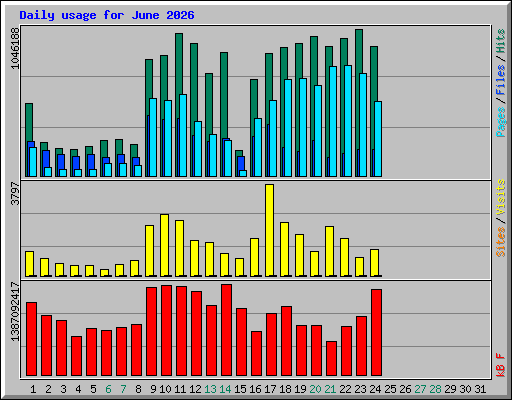Click the red KB bar for day 21
This screenshot has width=512, height=400.
(331, 359)
